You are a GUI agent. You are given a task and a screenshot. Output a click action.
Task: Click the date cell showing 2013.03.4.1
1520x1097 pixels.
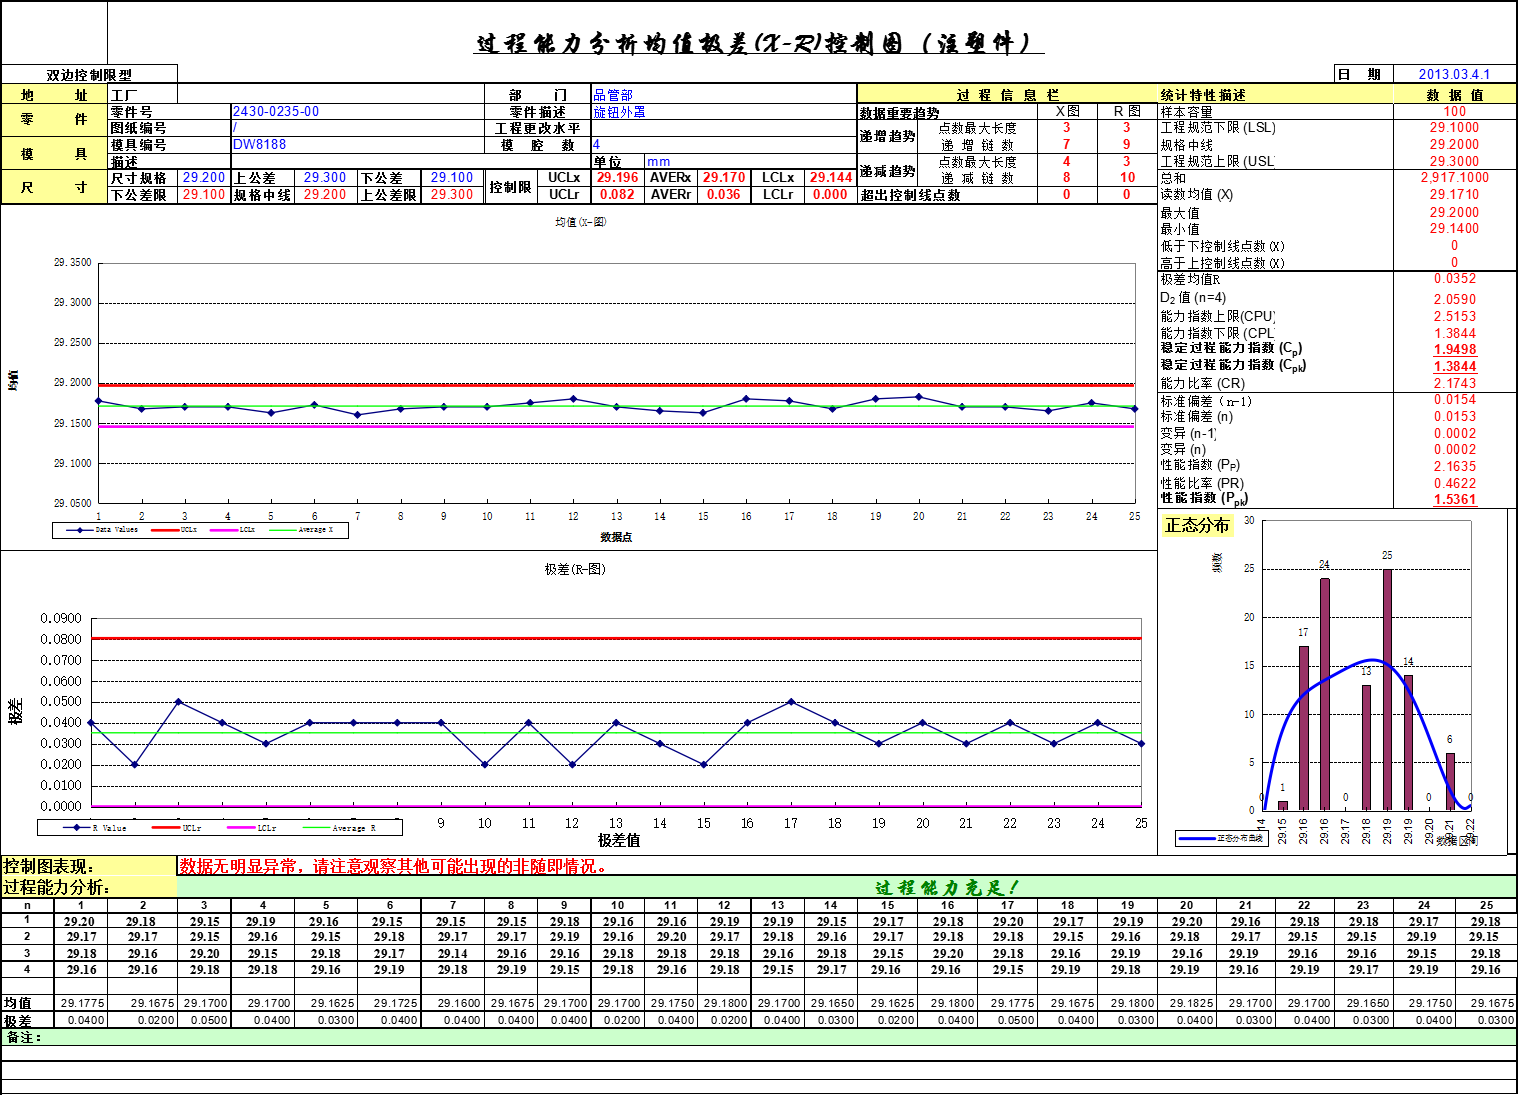1453,74
